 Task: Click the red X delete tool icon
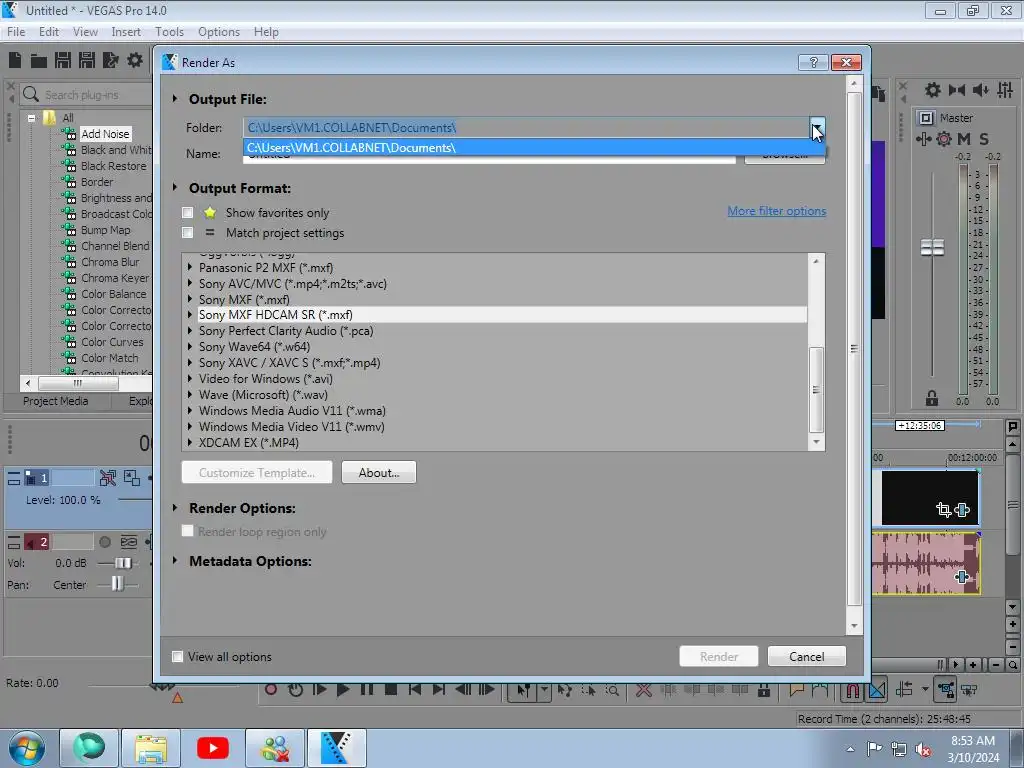click(643, 690)
